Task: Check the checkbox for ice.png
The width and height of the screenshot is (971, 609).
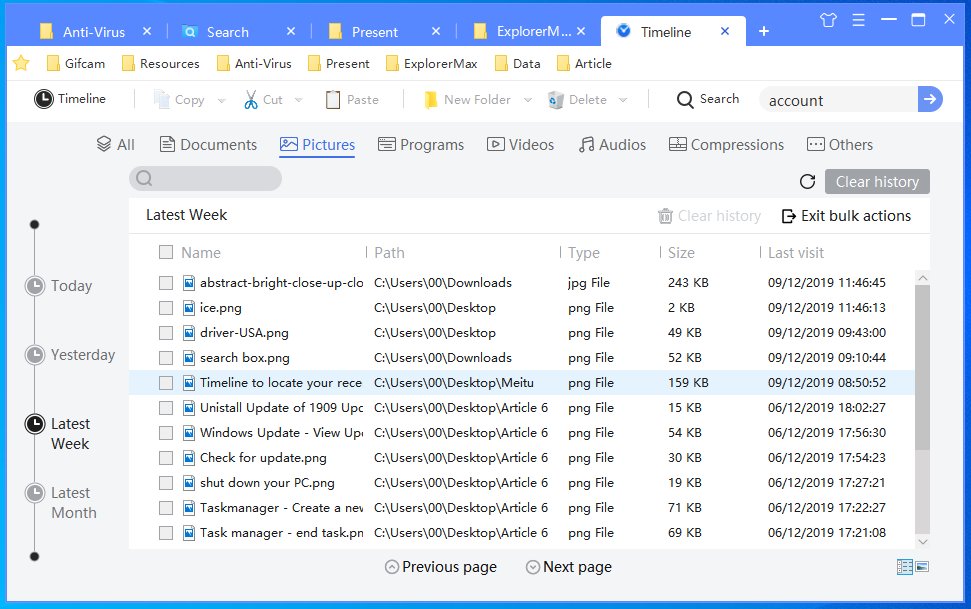Action: tap(165, 307)
